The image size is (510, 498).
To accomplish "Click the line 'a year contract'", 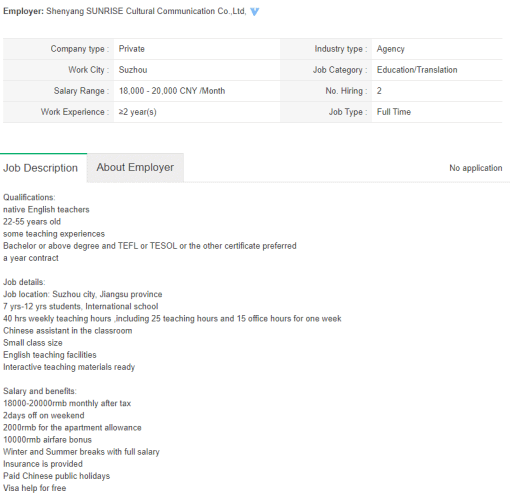I will 31,258.
